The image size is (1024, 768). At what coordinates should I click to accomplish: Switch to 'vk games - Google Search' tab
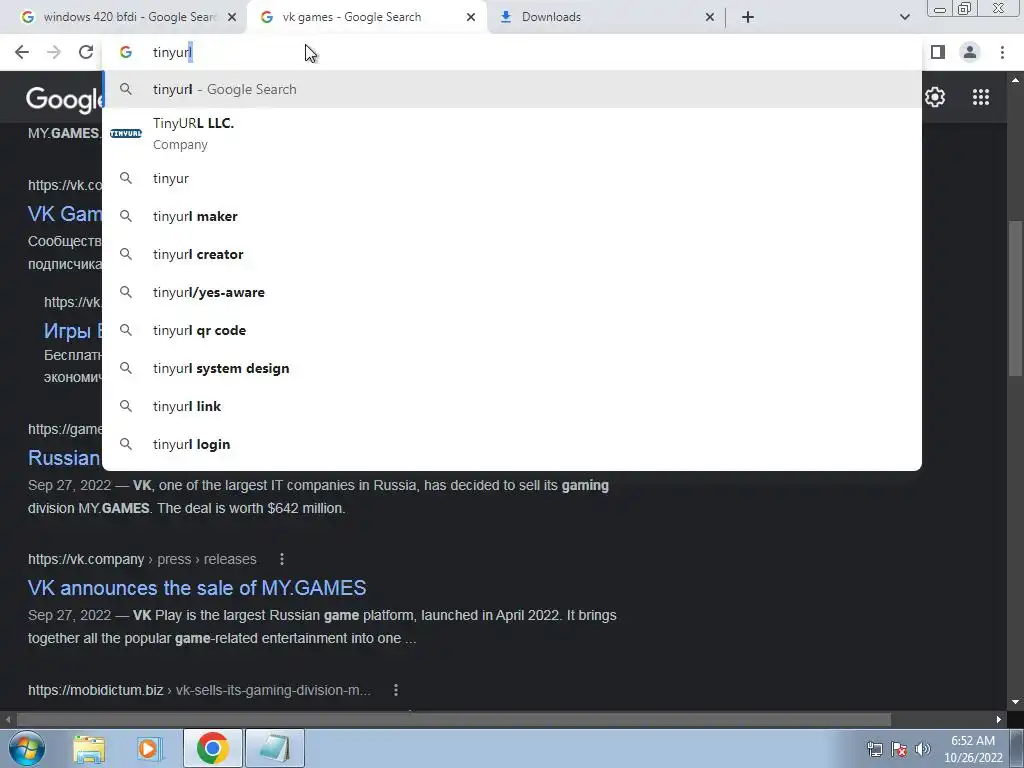point(367,17)
